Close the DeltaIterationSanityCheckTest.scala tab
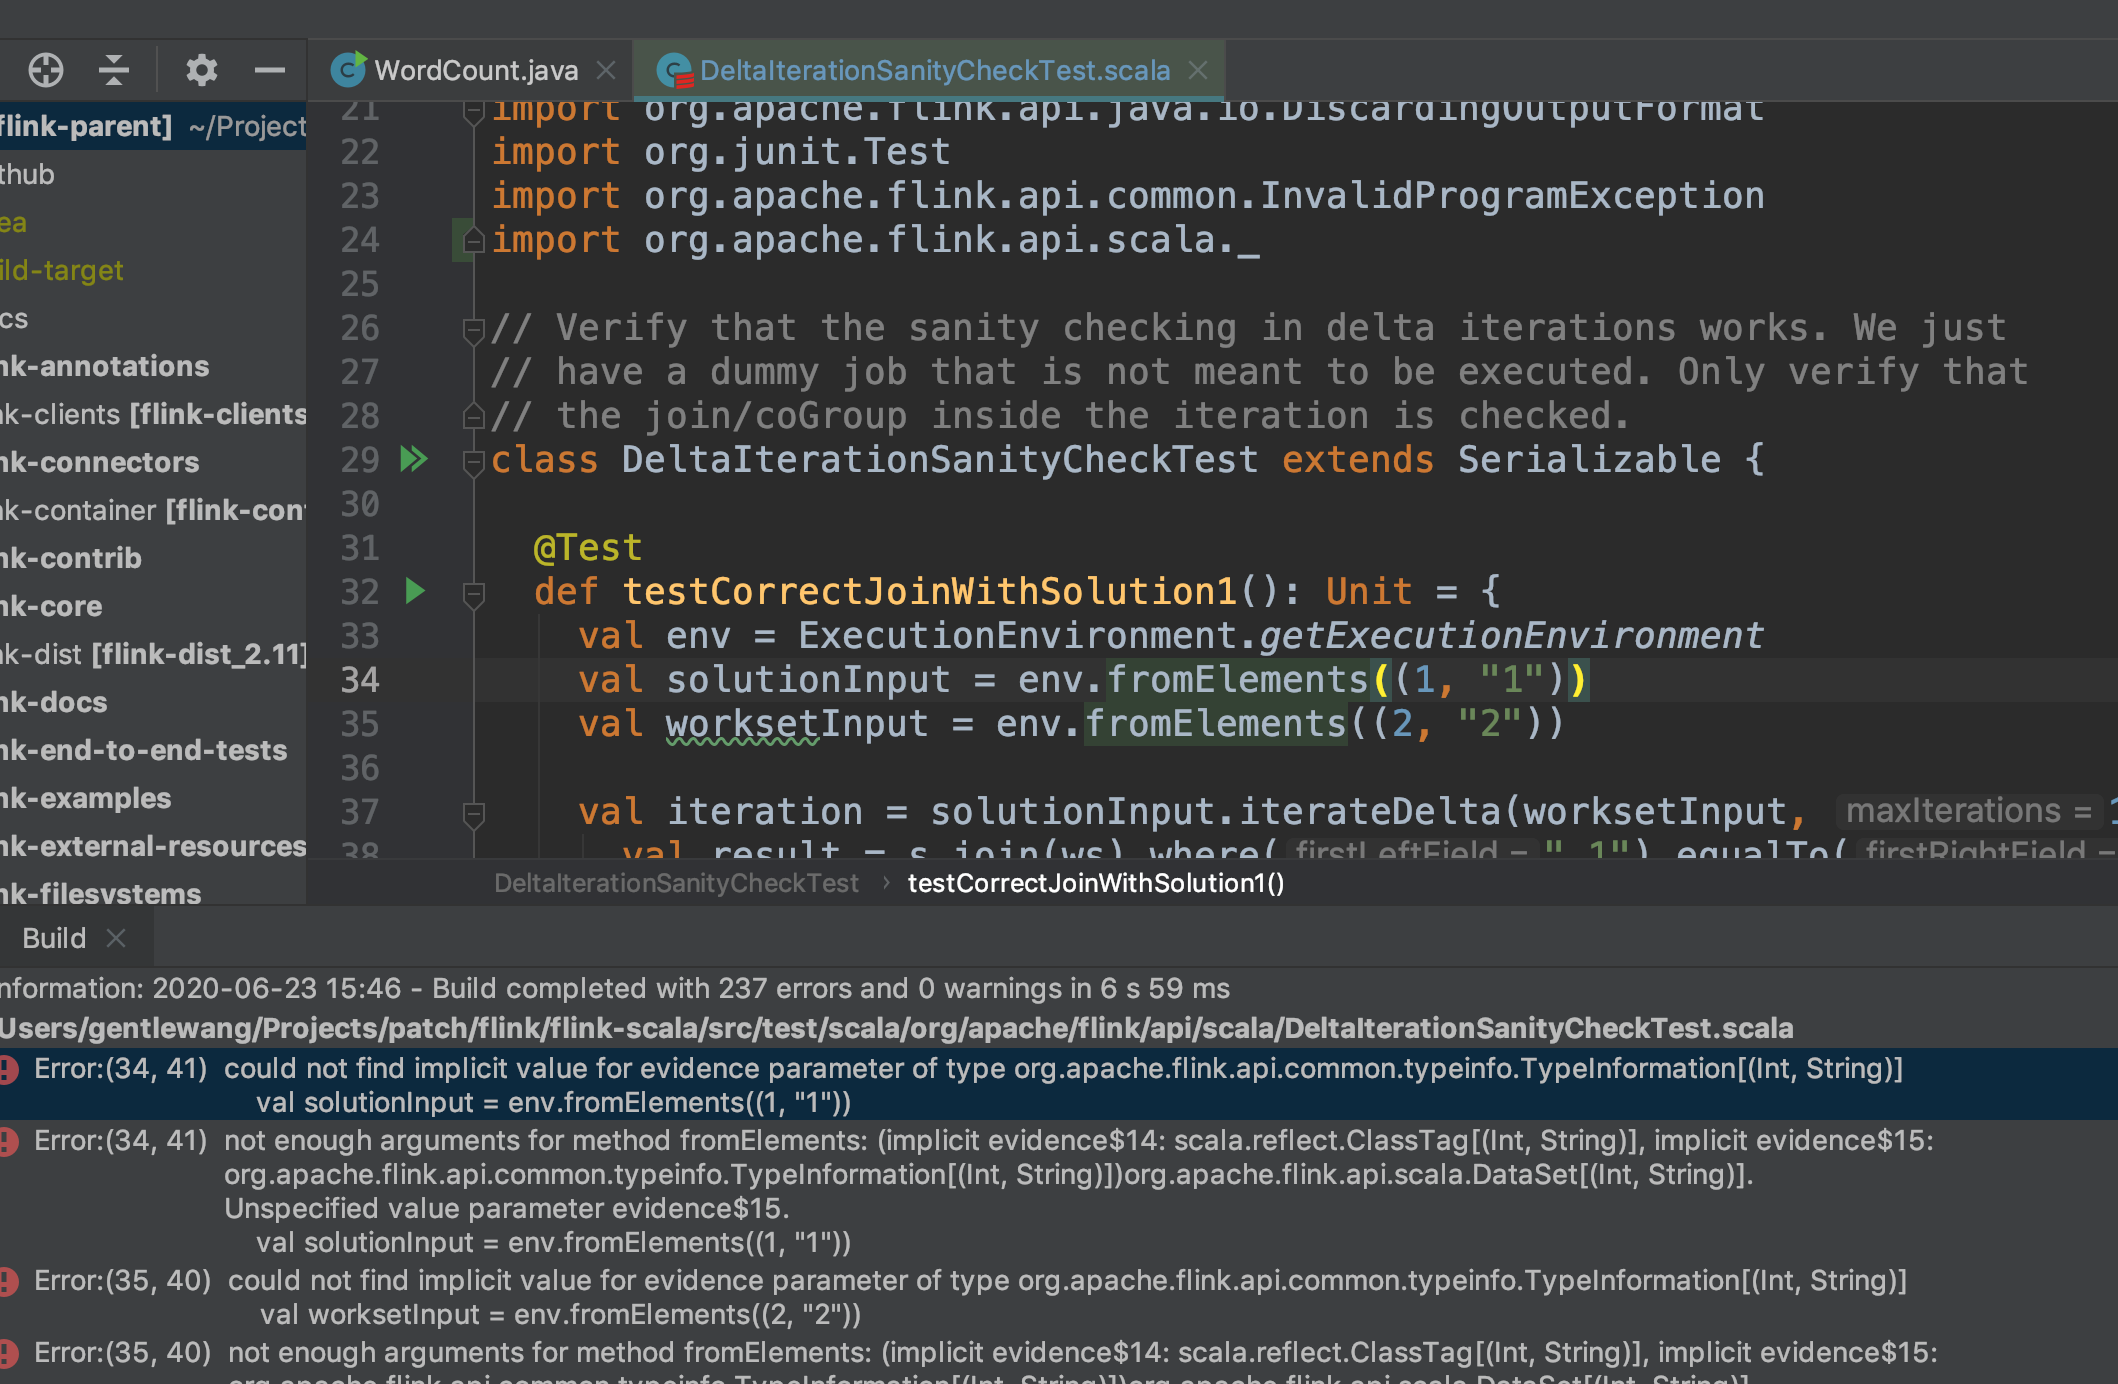 coord(1198,70)
